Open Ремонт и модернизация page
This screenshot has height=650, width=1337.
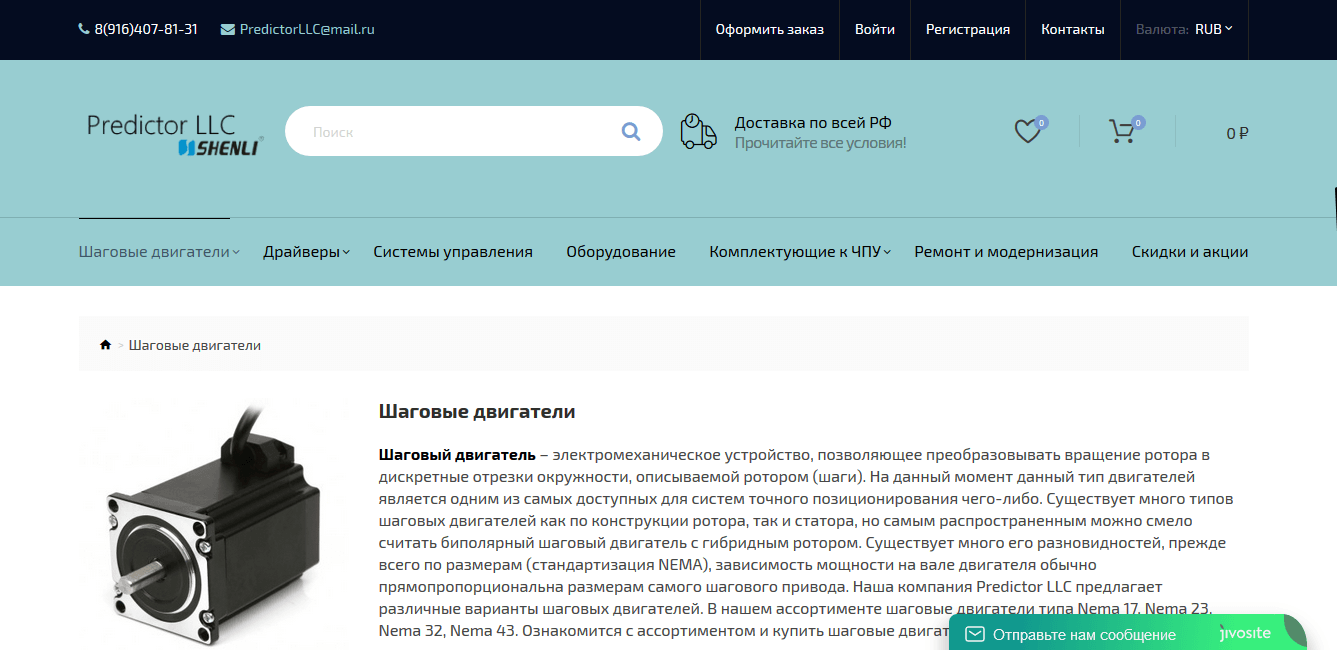tap(1005, 252)
